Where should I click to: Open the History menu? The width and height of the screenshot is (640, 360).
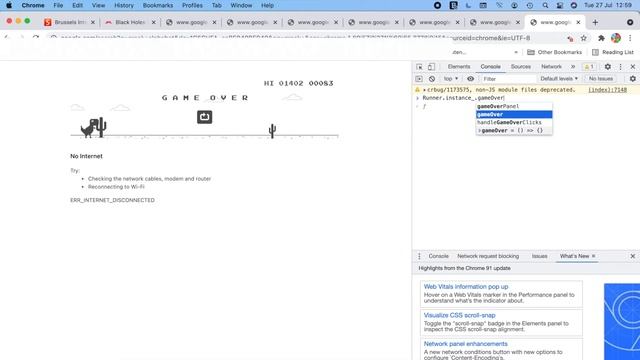pos(124,5)
